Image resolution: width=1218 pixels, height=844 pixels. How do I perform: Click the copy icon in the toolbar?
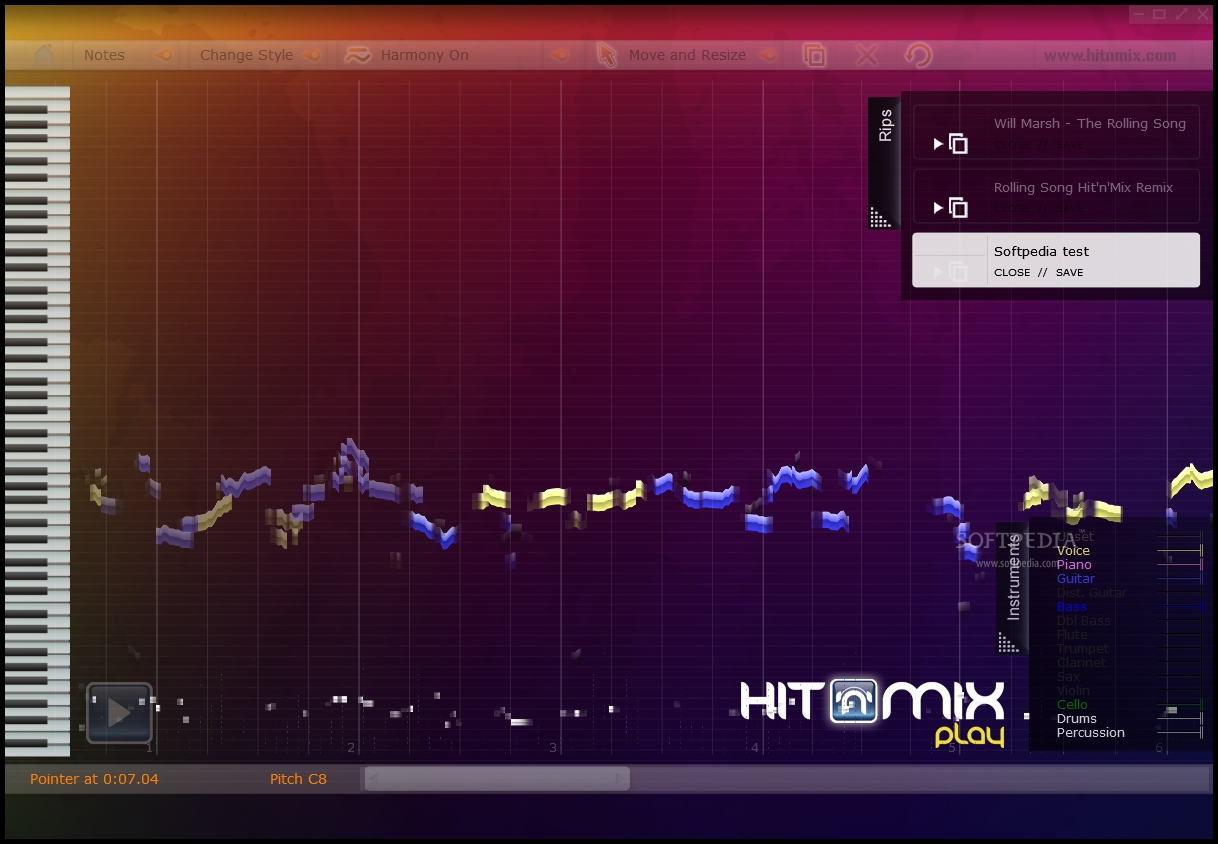tap(815, 55)
